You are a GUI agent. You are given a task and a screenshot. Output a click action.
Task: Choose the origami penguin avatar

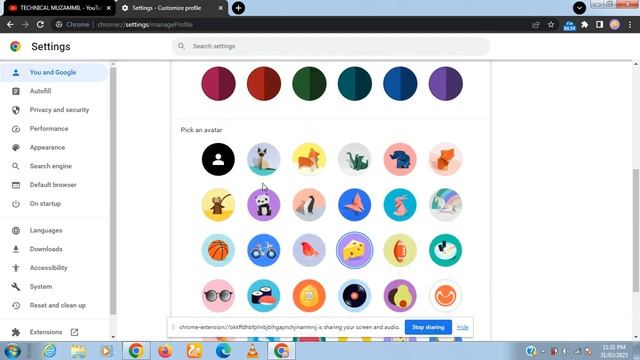[x=309, y=204]
